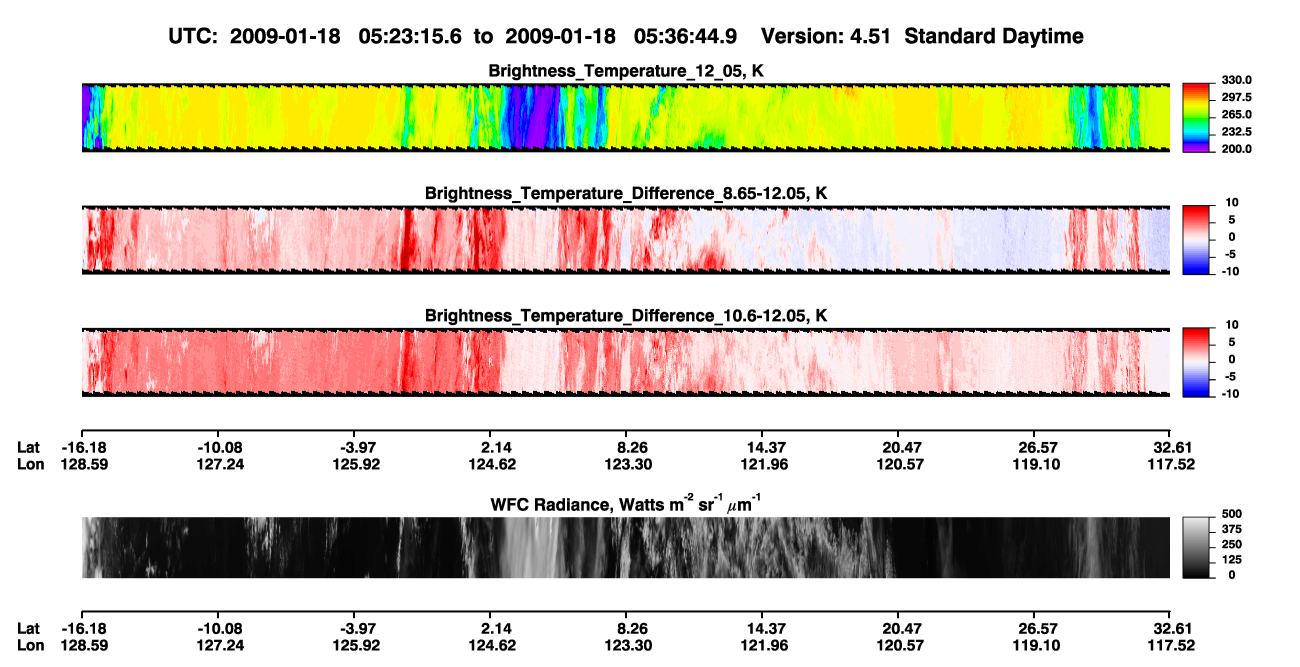
Task: Click the Brightness_Temperature_Difference_8.65-12.05, K title
Action: point(626,193)
